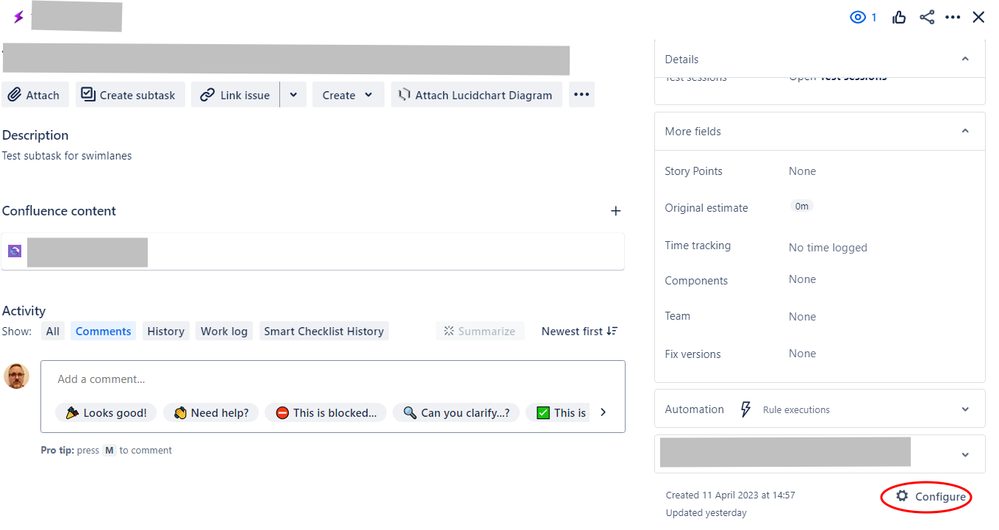Insert the 'Need help?' quick reply

coord(211,413)
